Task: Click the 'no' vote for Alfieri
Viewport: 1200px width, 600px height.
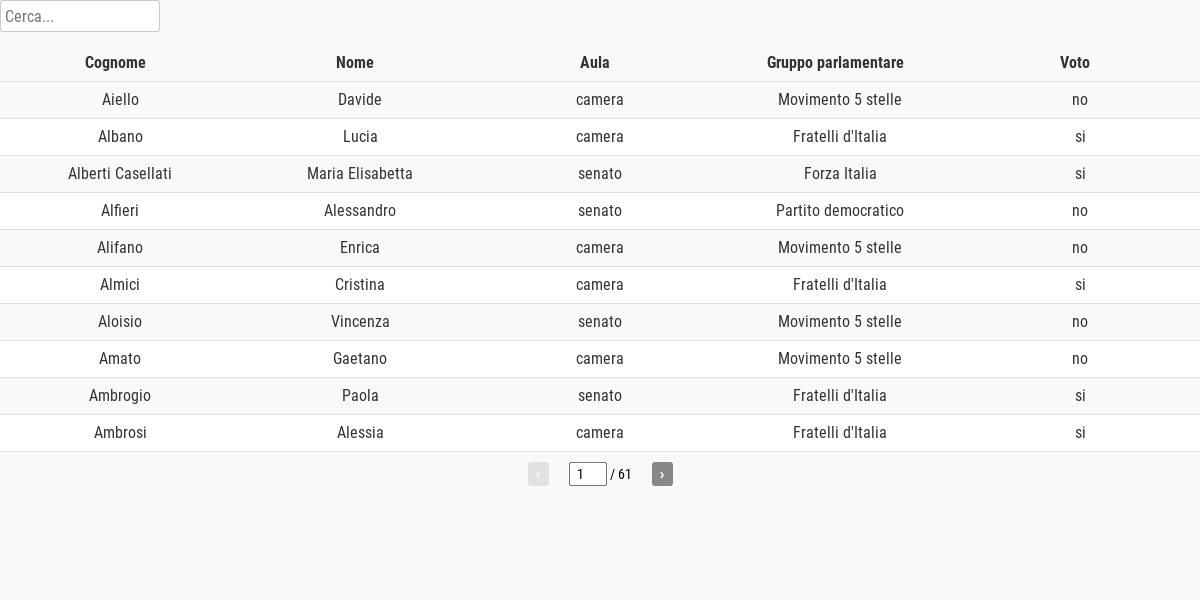Action: [x=1080, y=211]
